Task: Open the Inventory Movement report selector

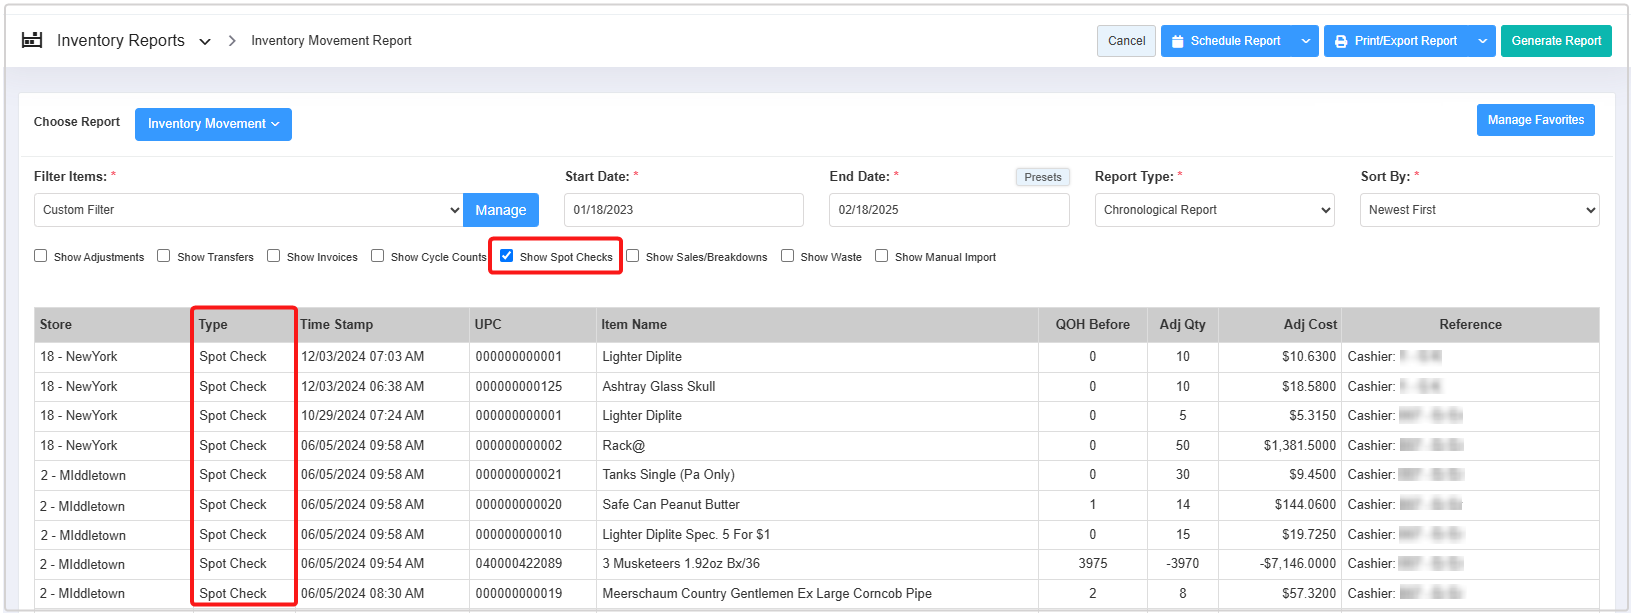Action: 213,124
